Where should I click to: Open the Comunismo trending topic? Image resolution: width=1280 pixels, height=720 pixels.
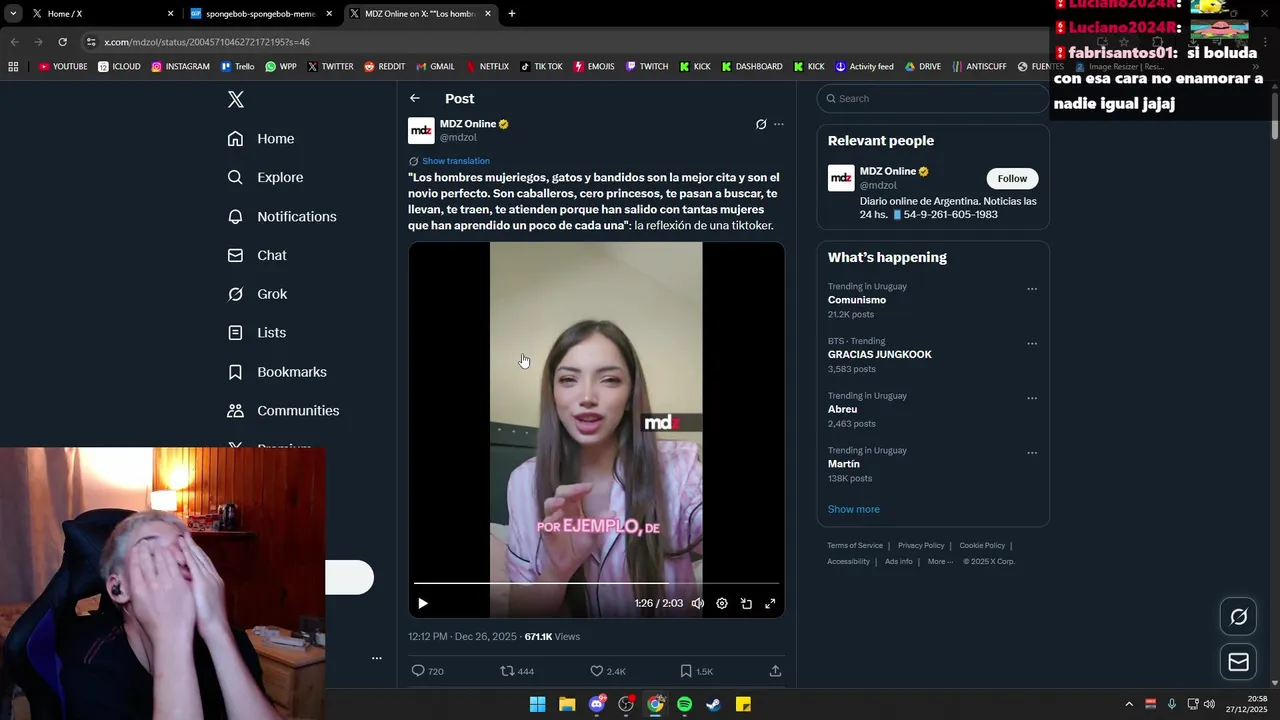tap(857, 300)
